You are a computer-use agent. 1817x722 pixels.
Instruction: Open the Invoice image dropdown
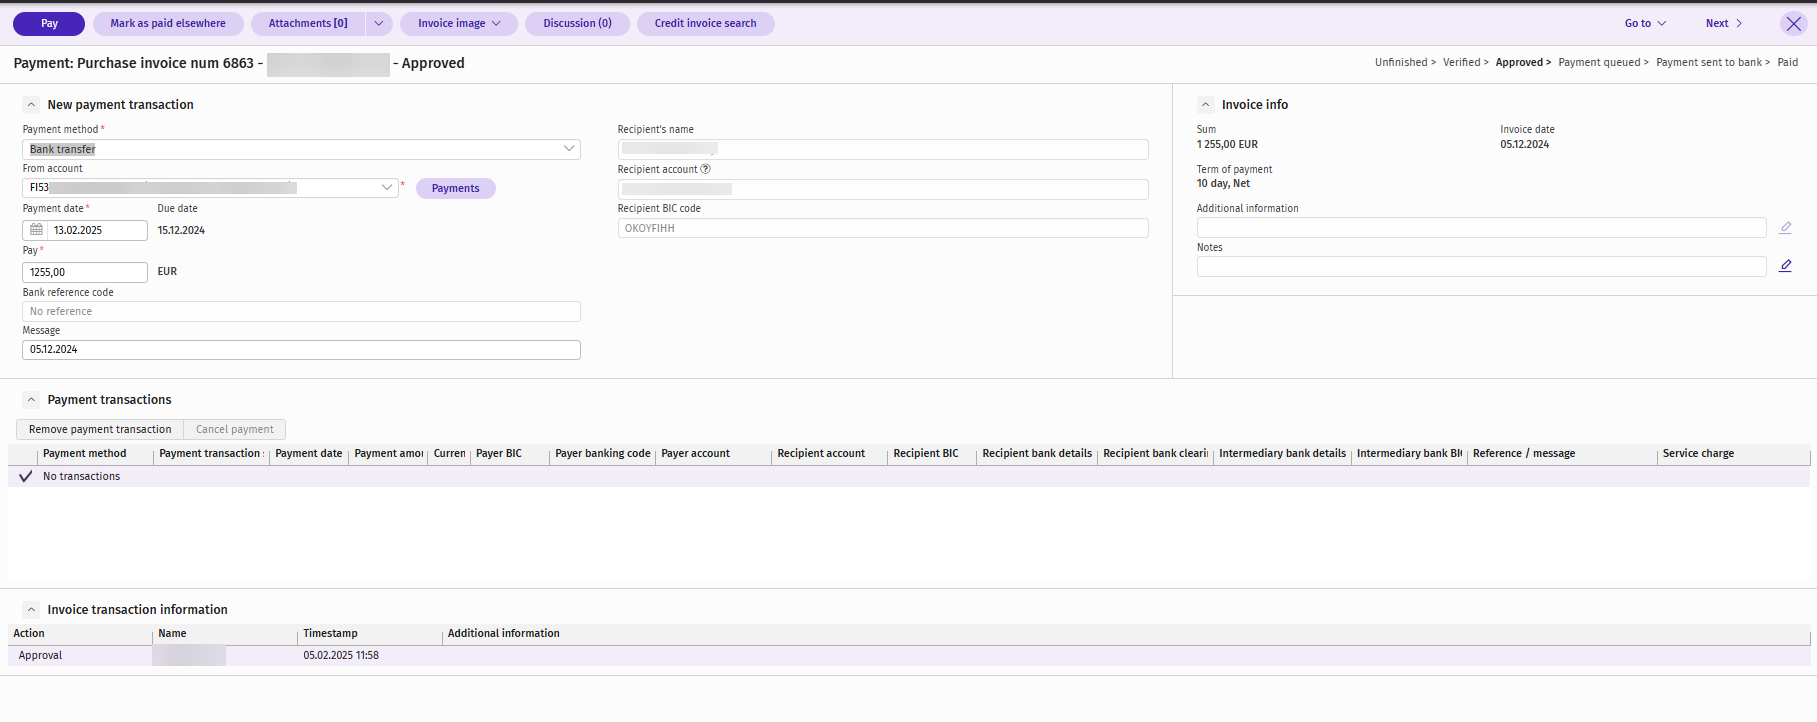tap(459, 23)
